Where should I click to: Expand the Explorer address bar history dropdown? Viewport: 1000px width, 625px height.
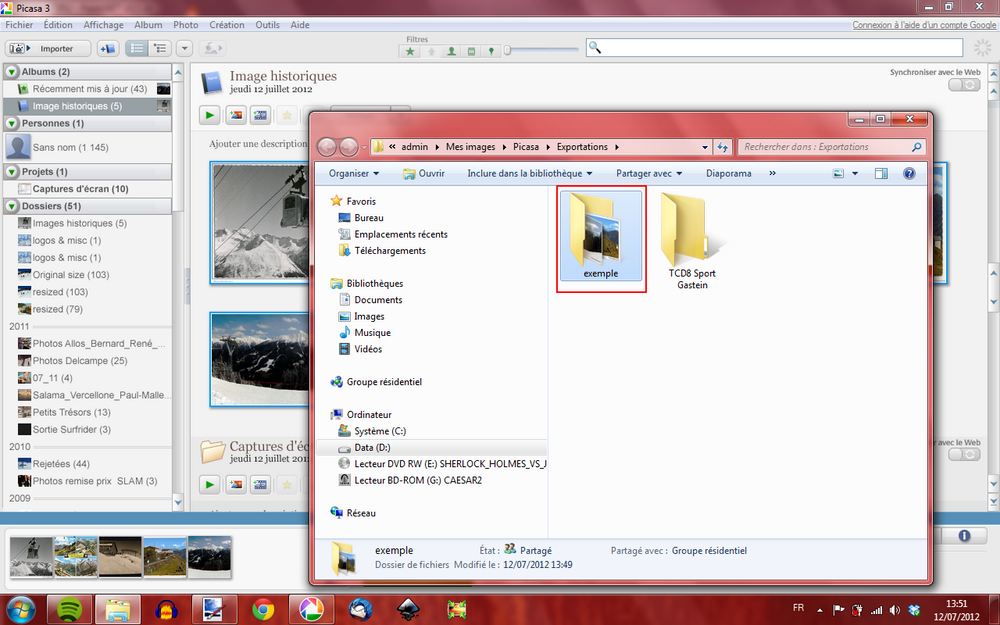point(705,147)
